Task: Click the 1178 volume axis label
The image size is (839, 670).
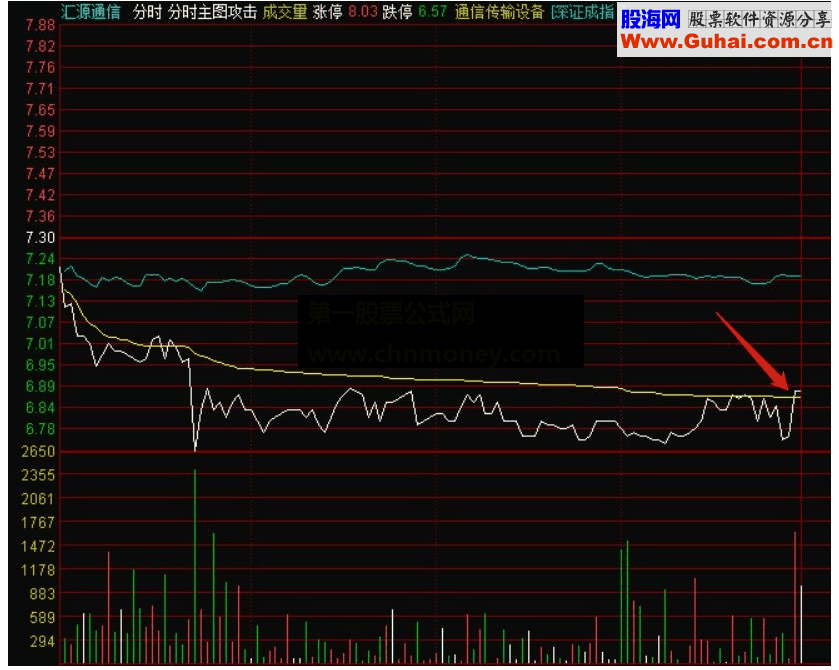Action: point(38,570)
